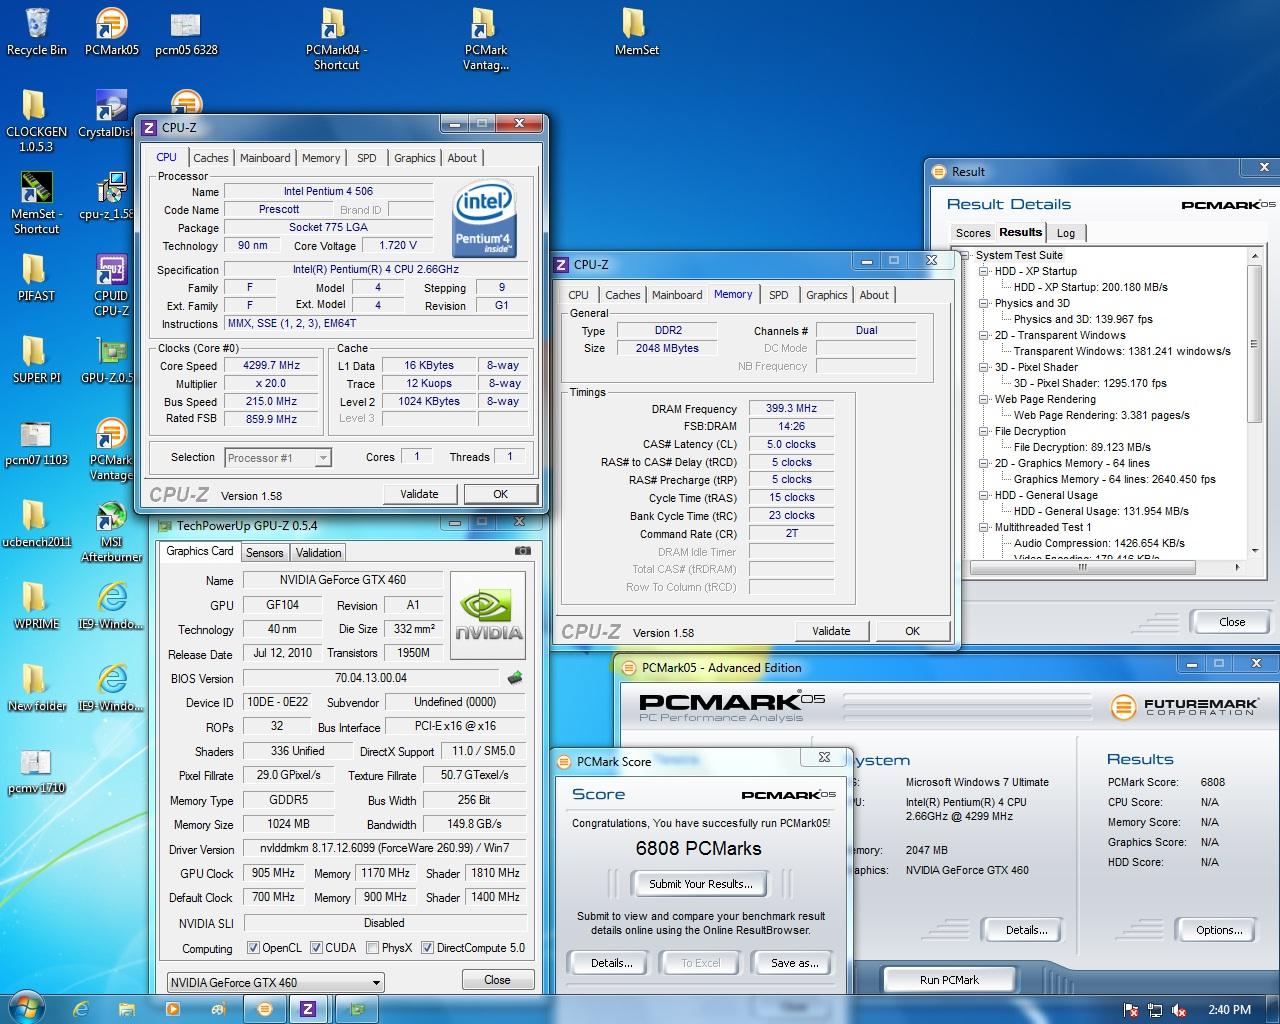Image resolution: width=1280 pixels, height=1024 pixels.
Task: Collapse the Web Page Rendering node
Action: coord(984,399)
